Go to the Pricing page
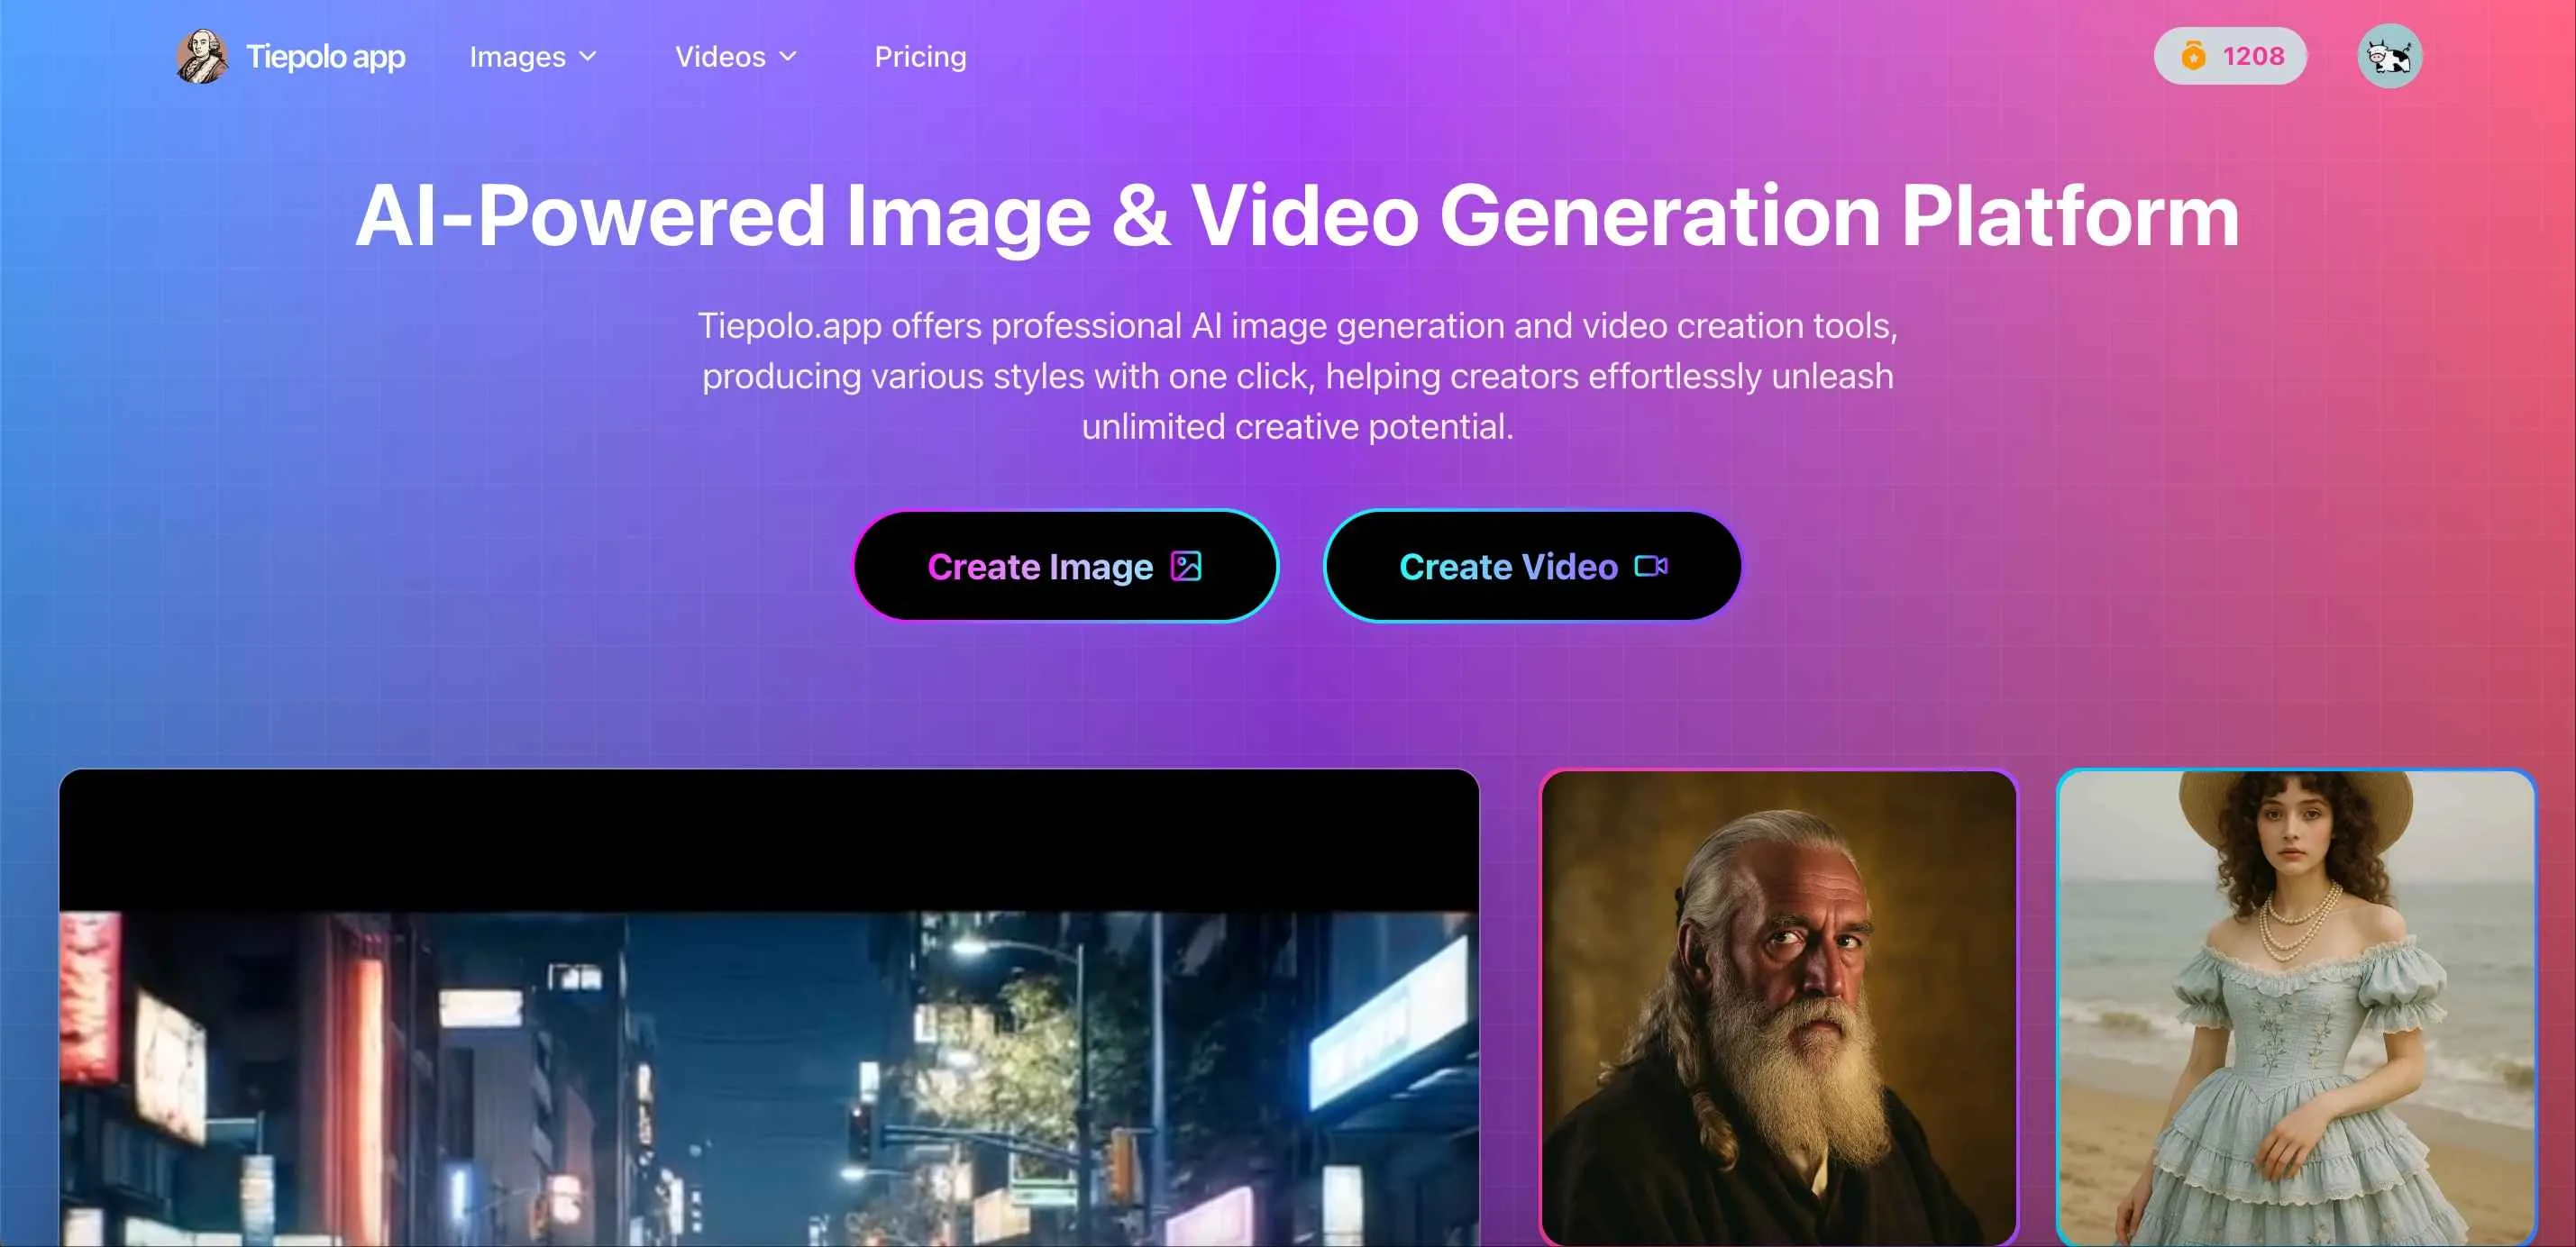The image size is (2576, 1247). point(920,57)
